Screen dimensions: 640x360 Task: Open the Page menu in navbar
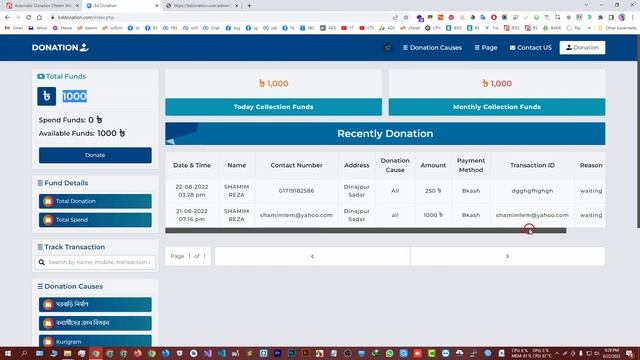coord(486,48)
